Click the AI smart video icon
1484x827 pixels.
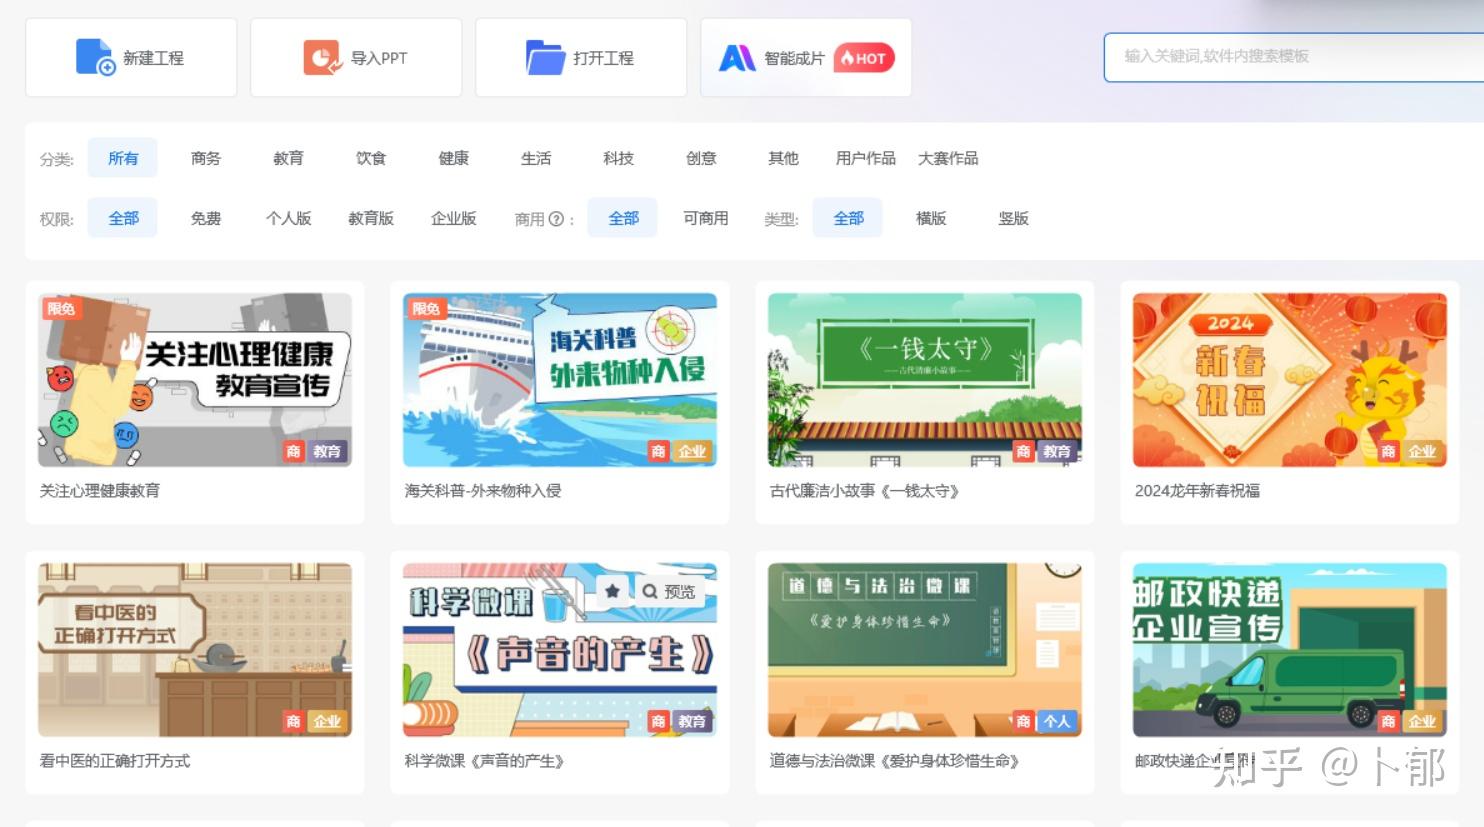pyautogui.click(x=737, y=58)
